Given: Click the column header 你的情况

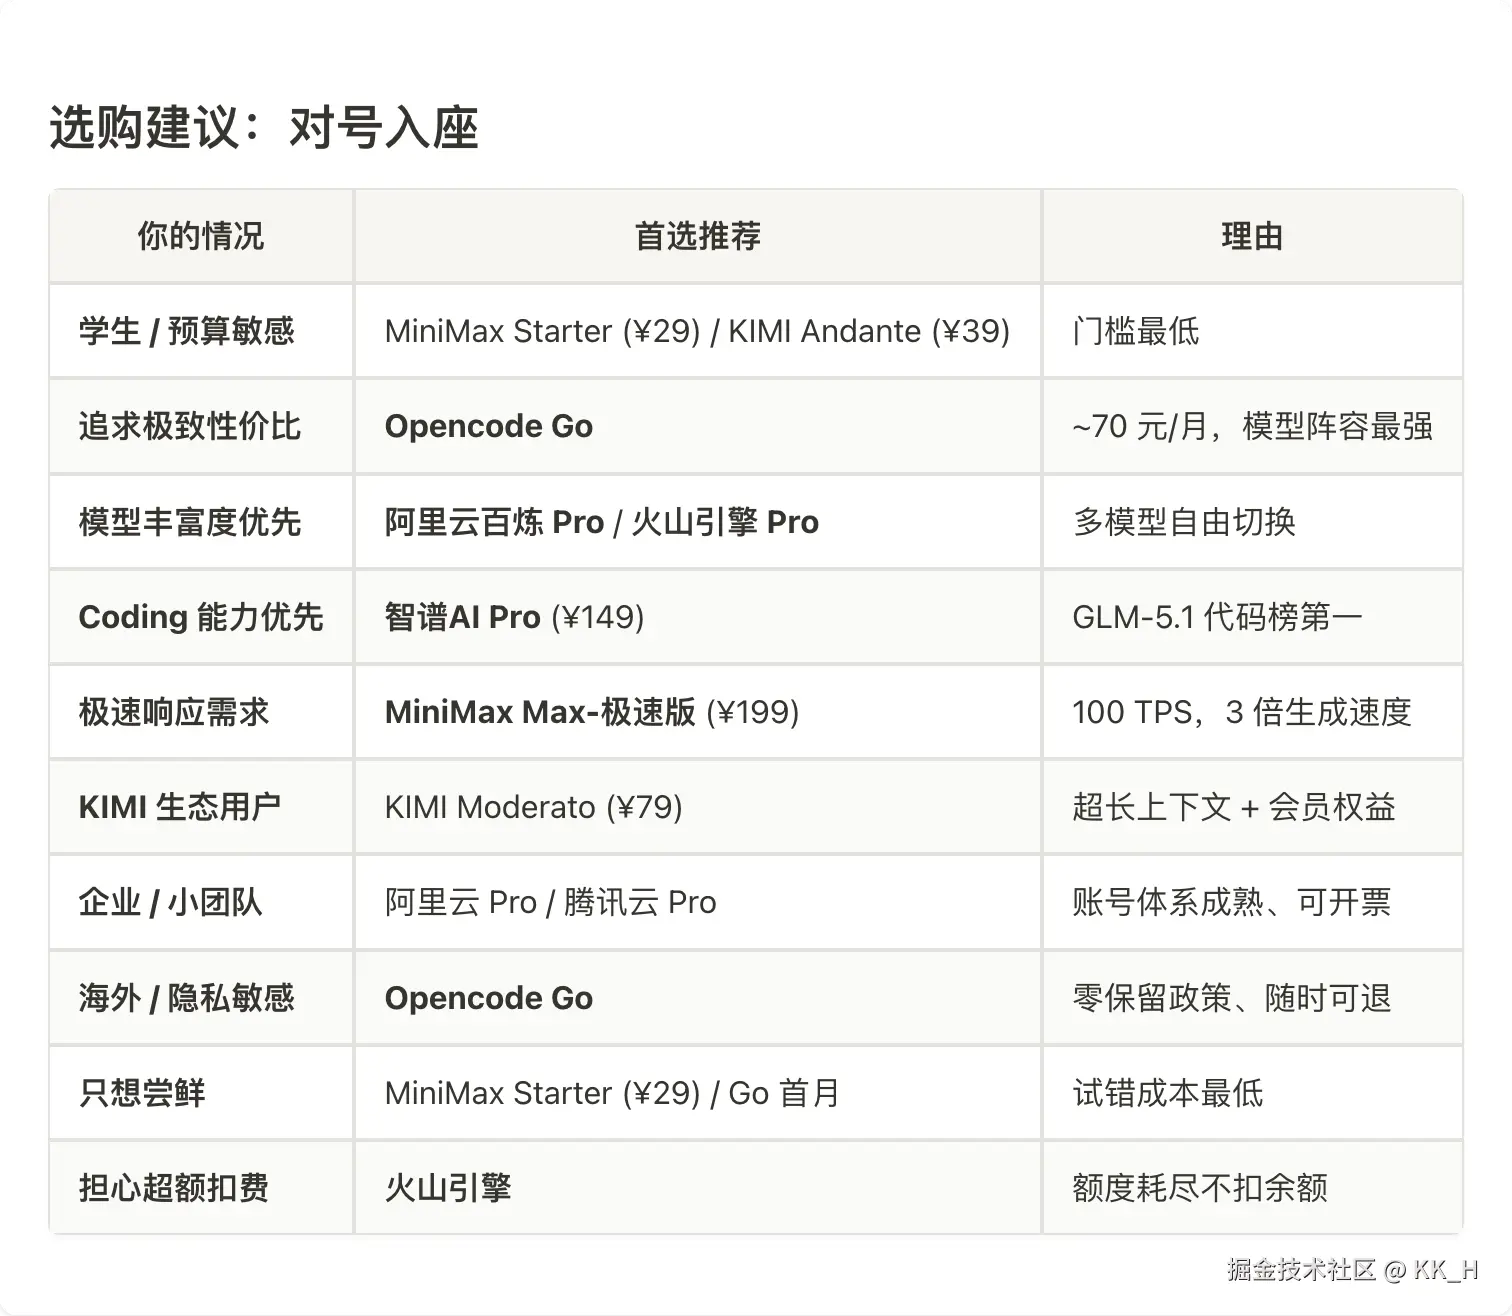Looking at the screenshot, I should (x=201, y=236).
